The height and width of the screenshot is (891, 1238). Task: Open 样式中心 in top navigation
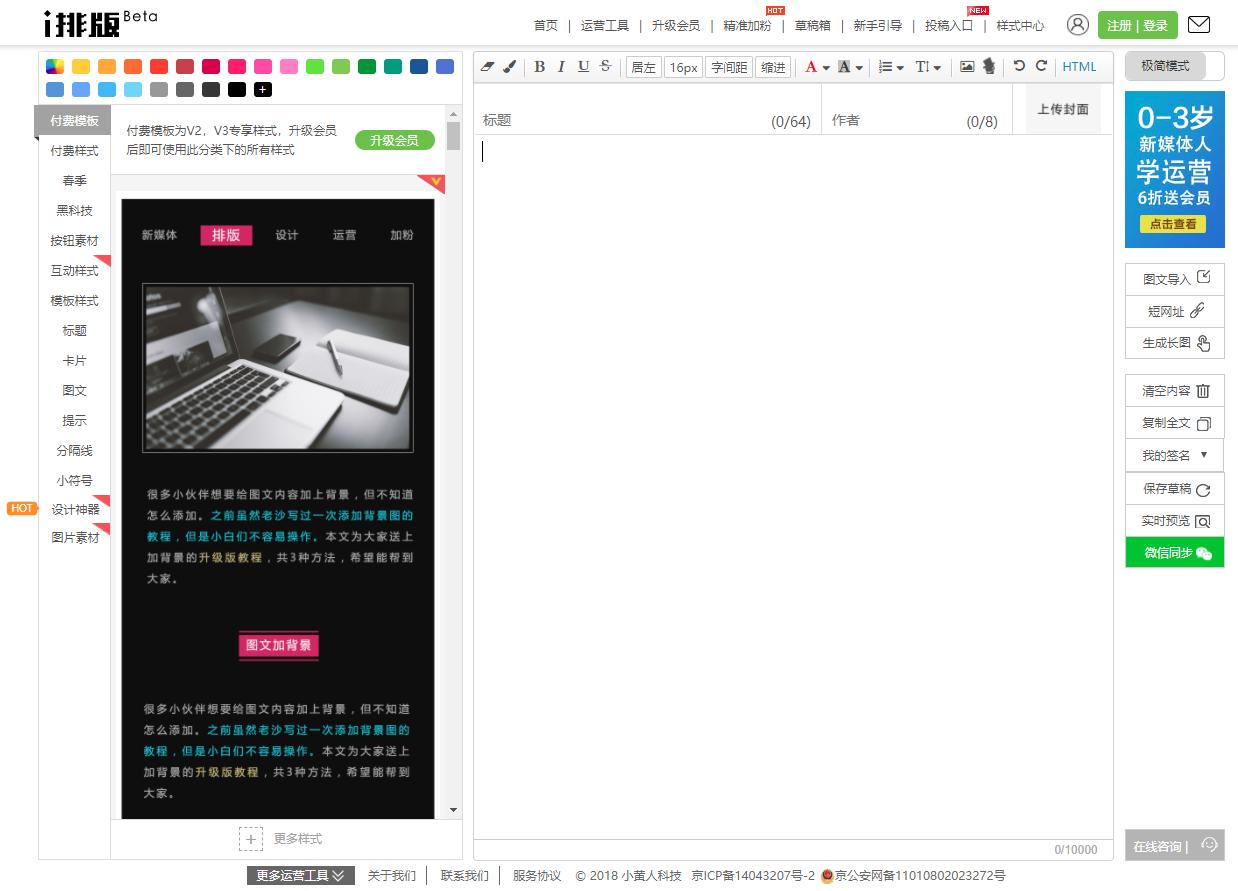[1020, 26]
